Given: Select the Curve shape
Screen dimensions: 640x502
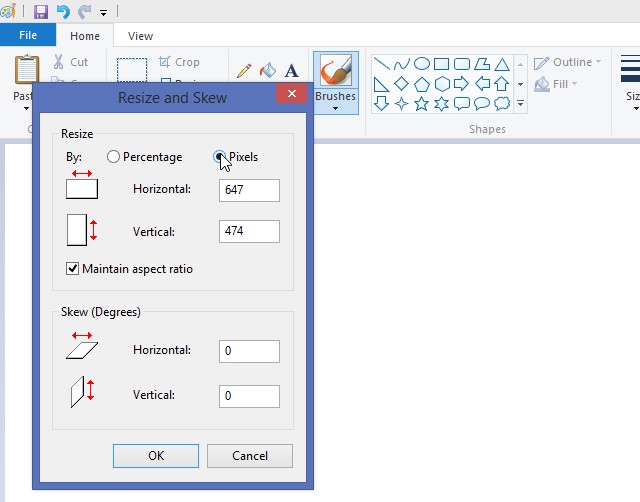Looking at the screenshot, I should pyautogui.click(x=402, y=64).
